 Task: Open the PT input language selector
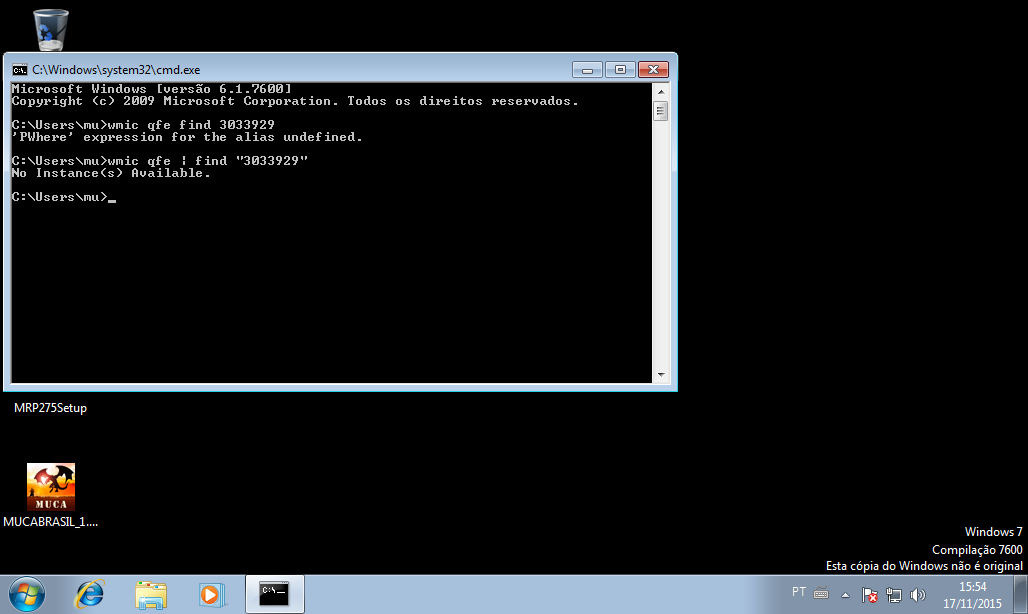[x=799, y=592]
